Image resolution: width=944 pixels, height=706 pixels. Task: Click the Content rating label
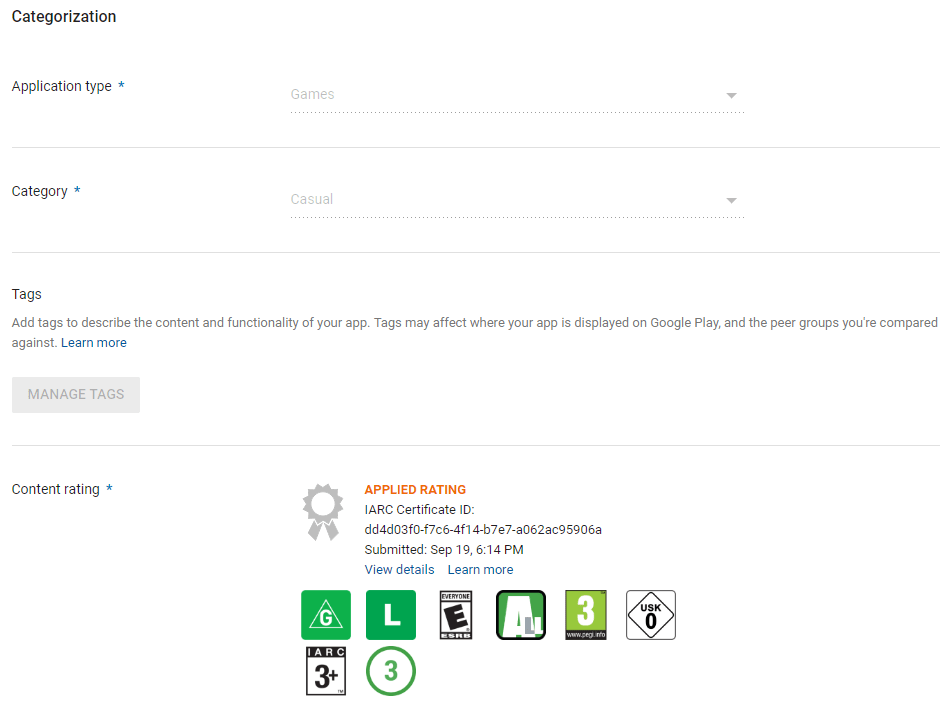point(55,489)
